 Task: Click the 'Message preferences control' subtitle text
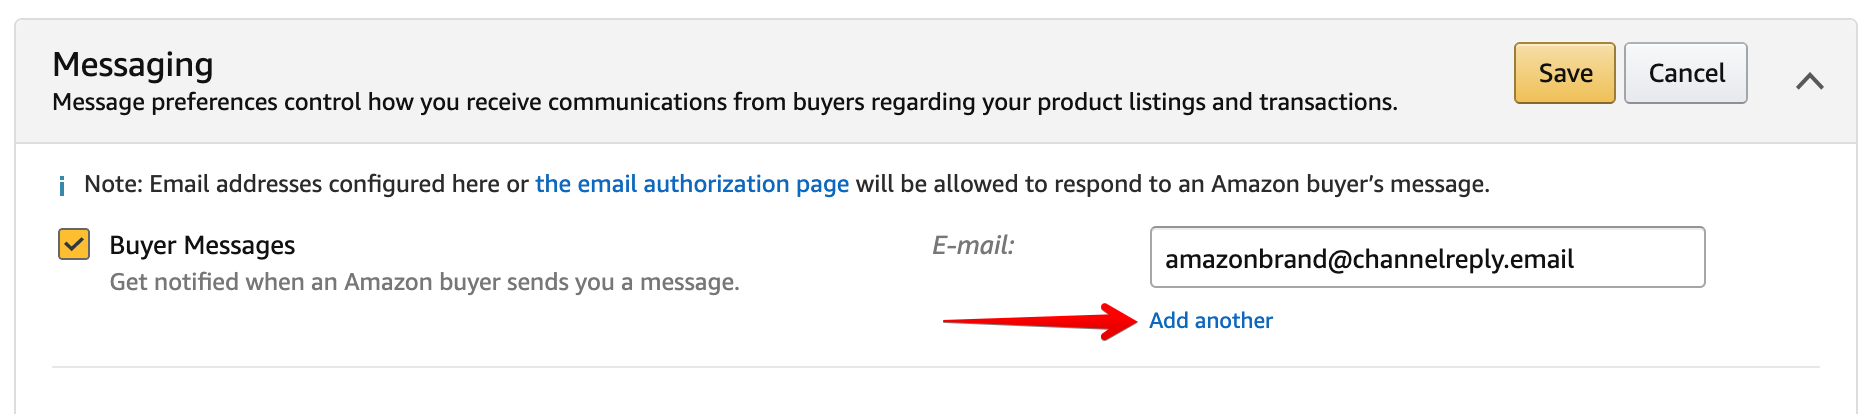click(725, 102)
